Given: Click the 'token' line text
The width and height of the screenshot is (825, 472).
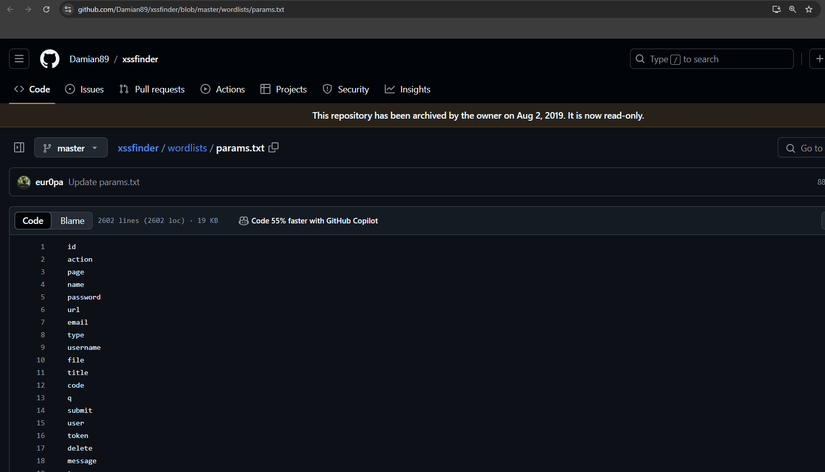Looking at the screenshot, I should (x=78, y=436).
